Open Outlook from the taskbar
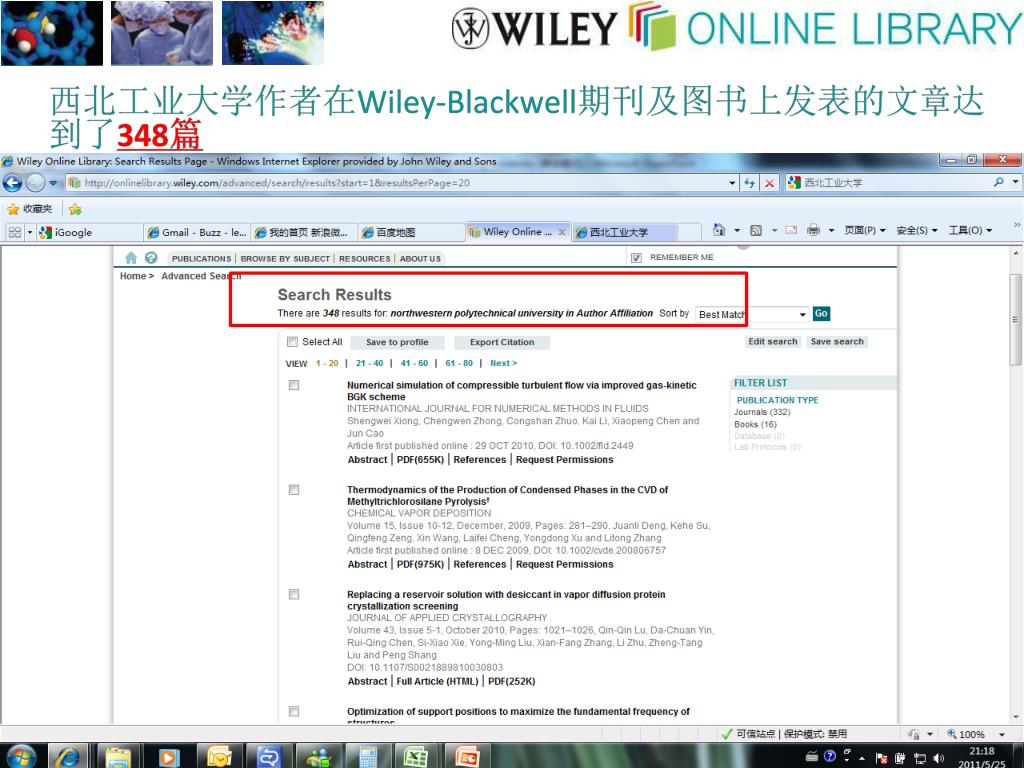The image size is (1024, 768). pyautogui.click(x=219, y=756)
